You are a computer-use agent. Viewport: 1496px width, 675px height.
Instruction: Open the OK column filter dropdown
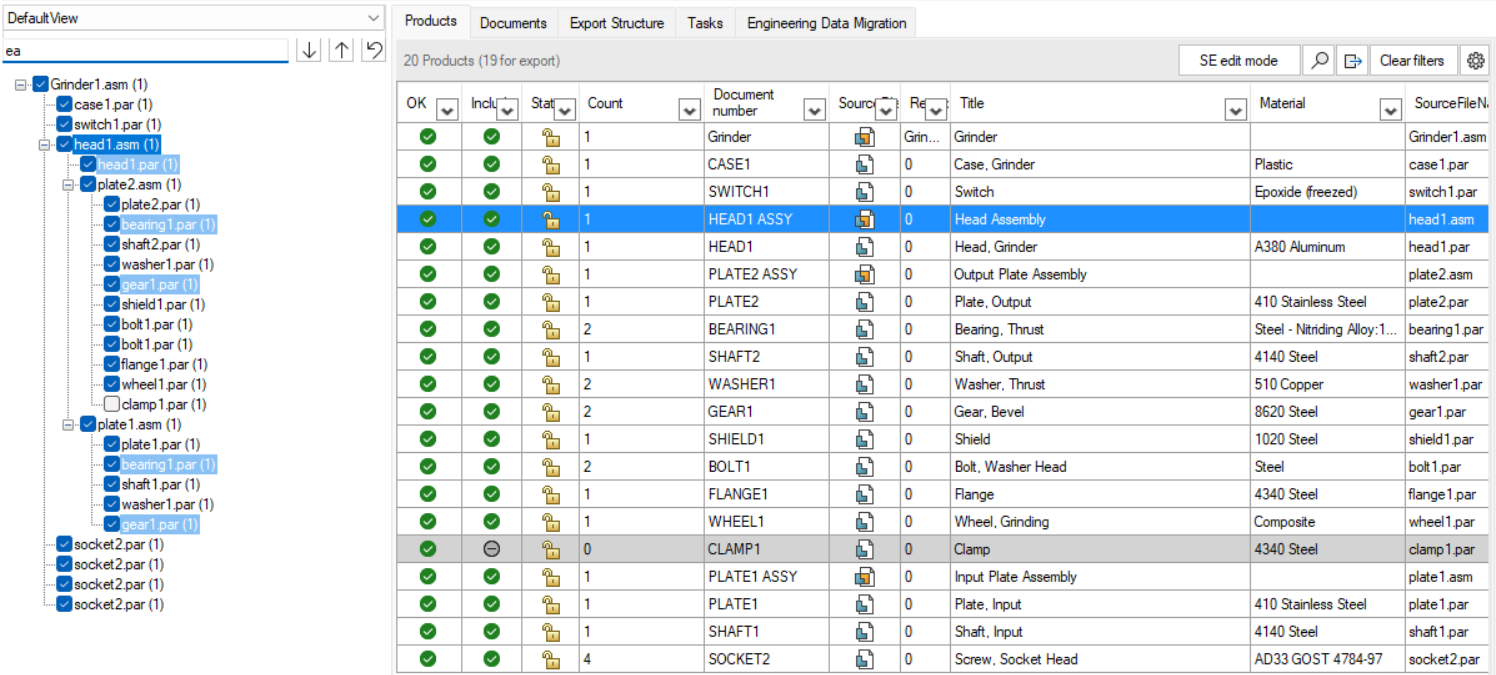447,109
